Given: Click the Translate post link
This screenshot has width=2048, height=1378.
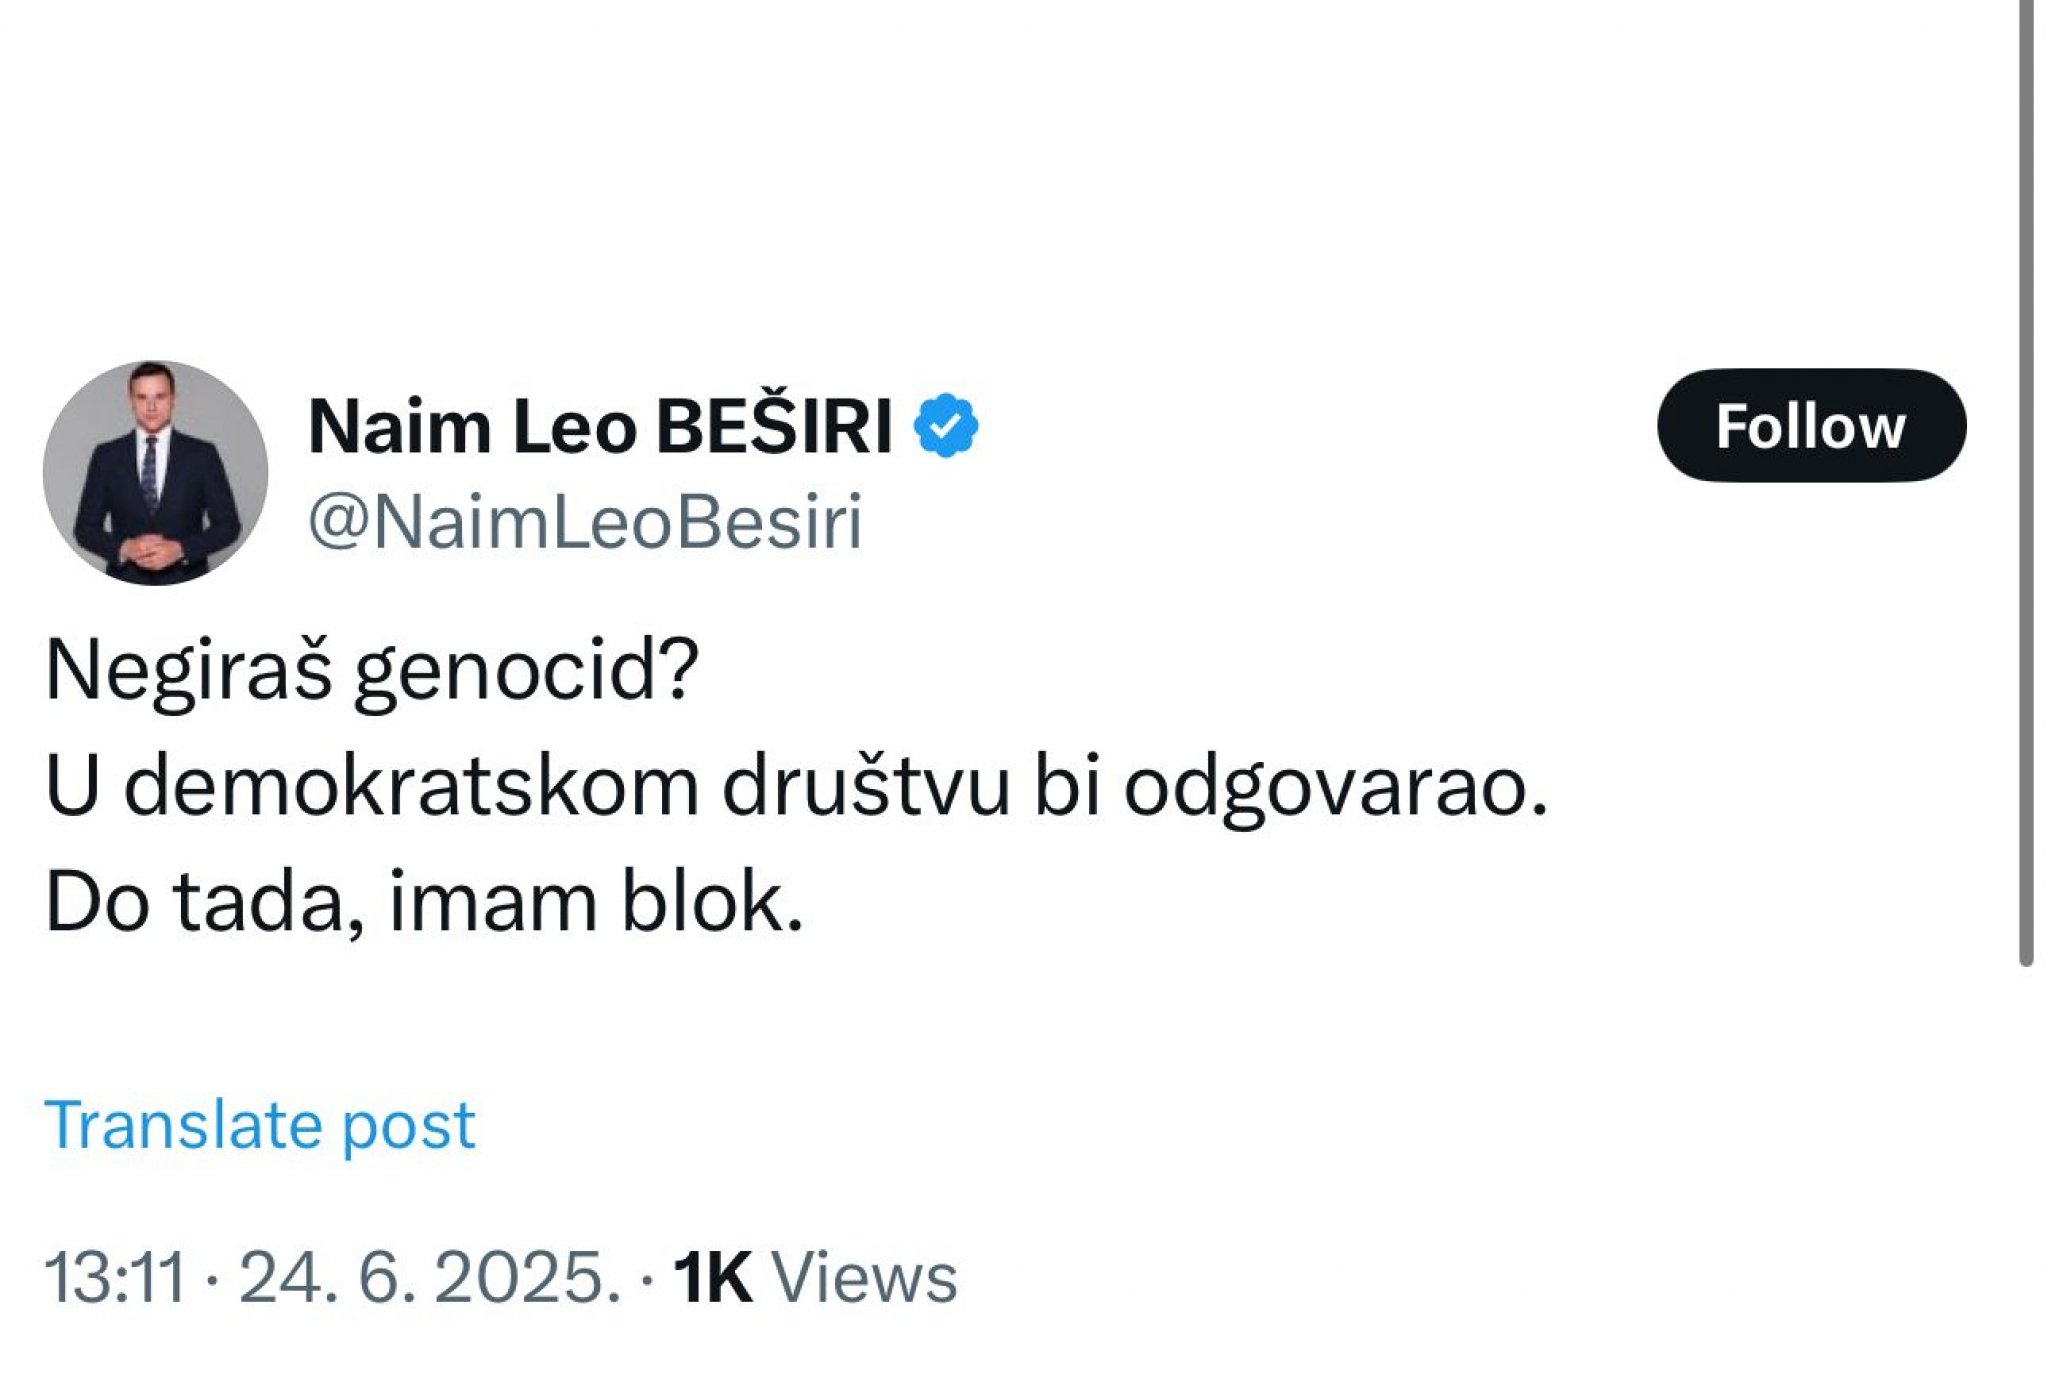Looking at the screenshot, I should tap(259, 1124).
